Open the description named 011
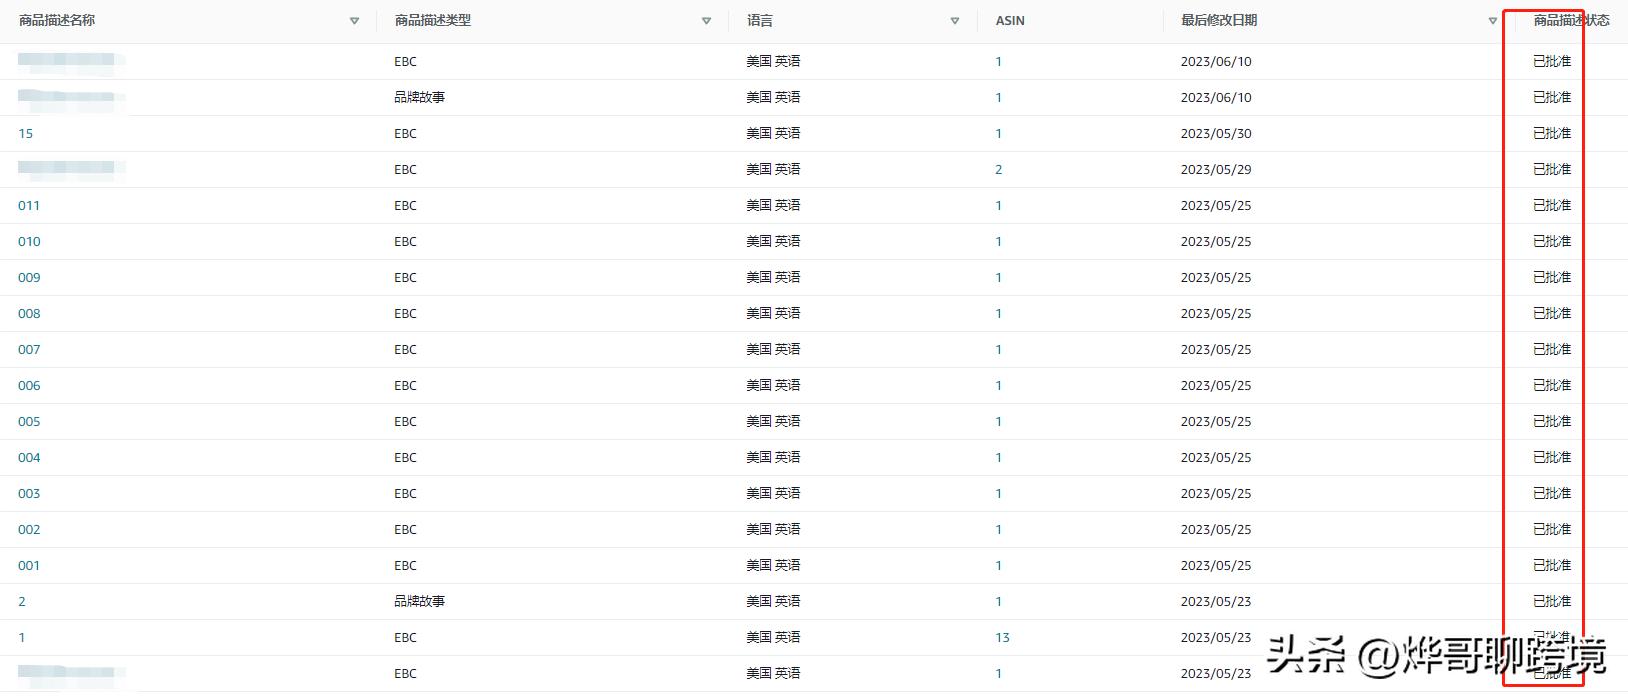 tap(29, 205)
